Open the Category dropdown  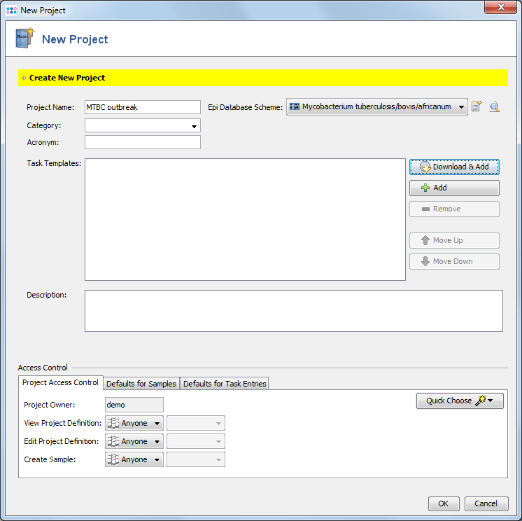pyautogui.click(x=143, y=126)
